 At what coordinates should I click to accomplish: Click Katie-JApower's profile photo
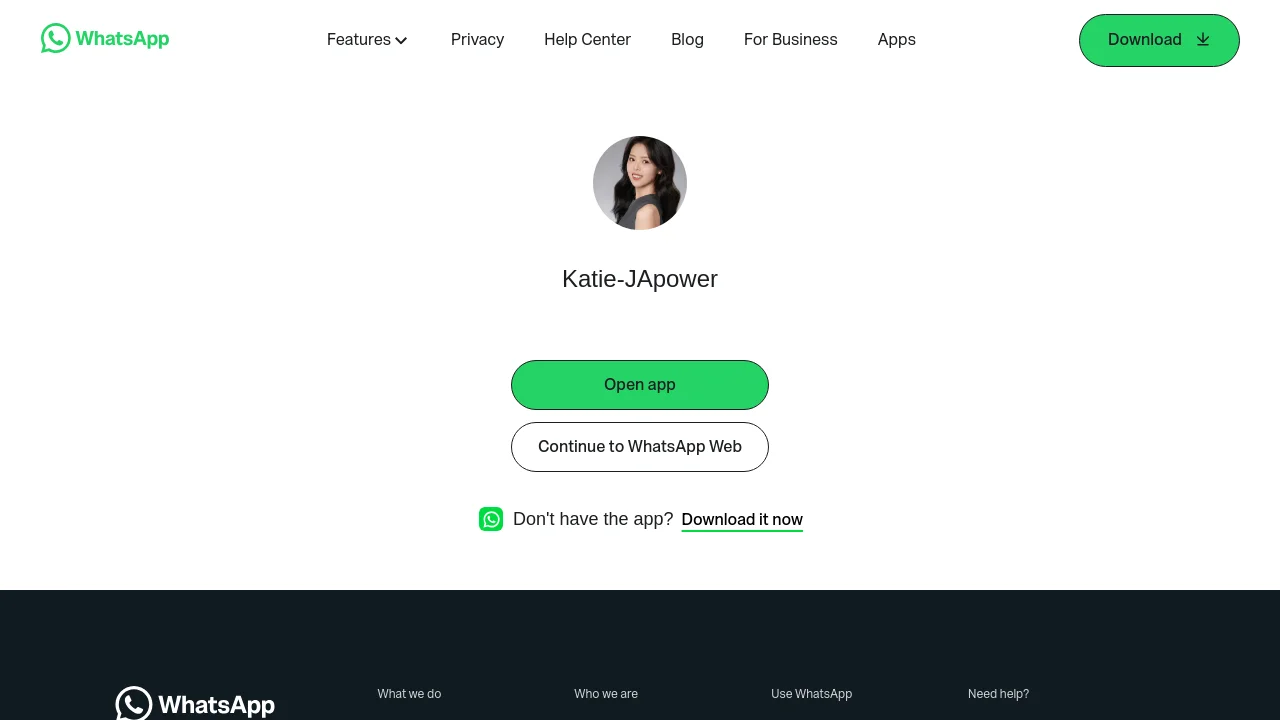640,183
